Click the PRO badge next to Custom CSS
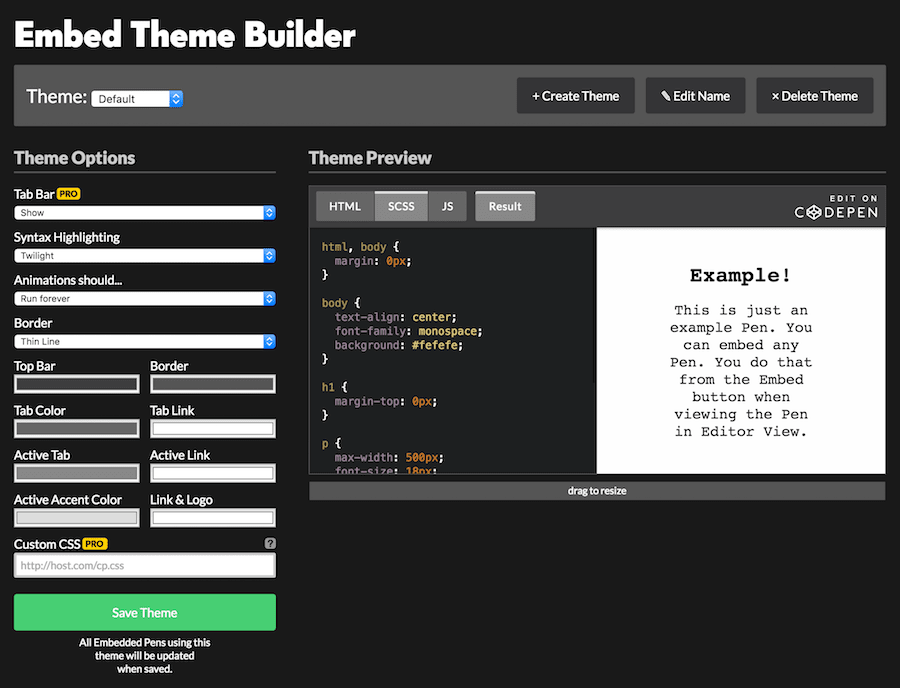The width and height of the screenshot is (900, 688). [97, 543]
